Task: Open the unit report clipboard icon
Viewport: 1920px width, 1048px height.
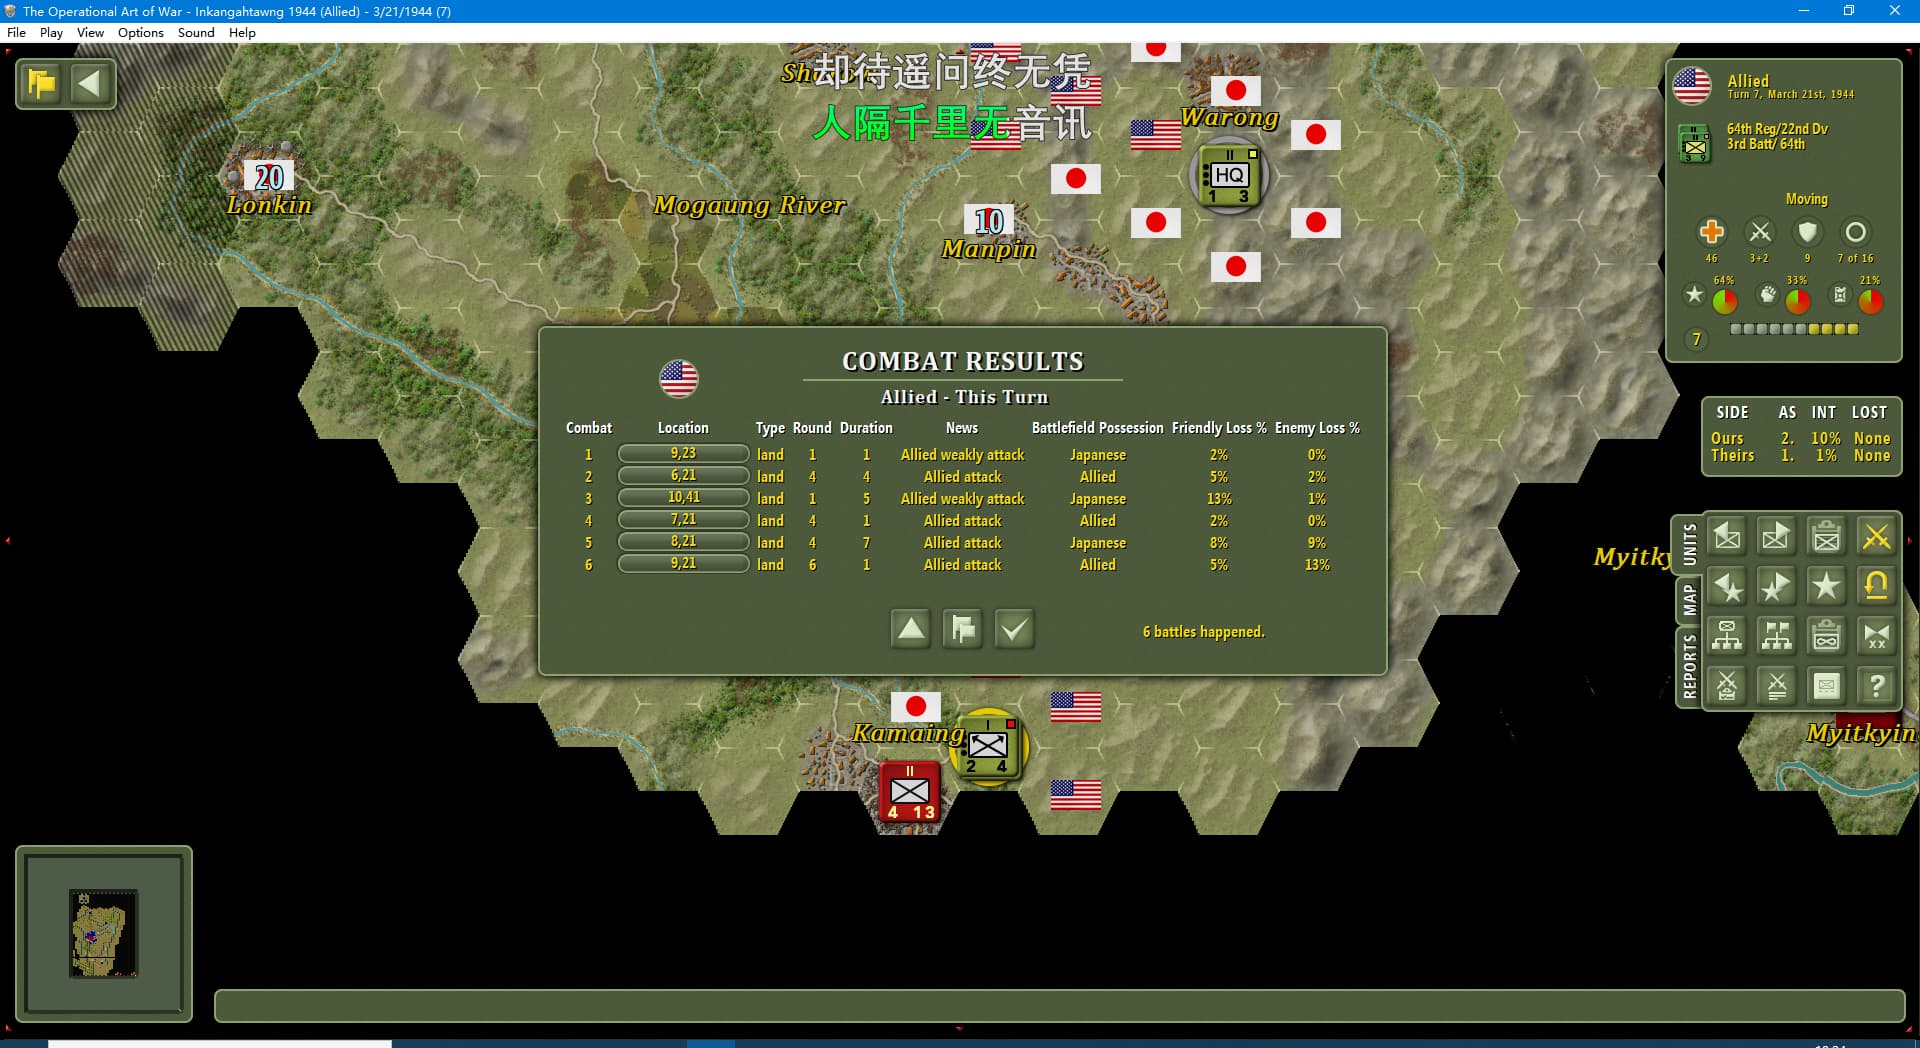Action: click(1827, 537)
